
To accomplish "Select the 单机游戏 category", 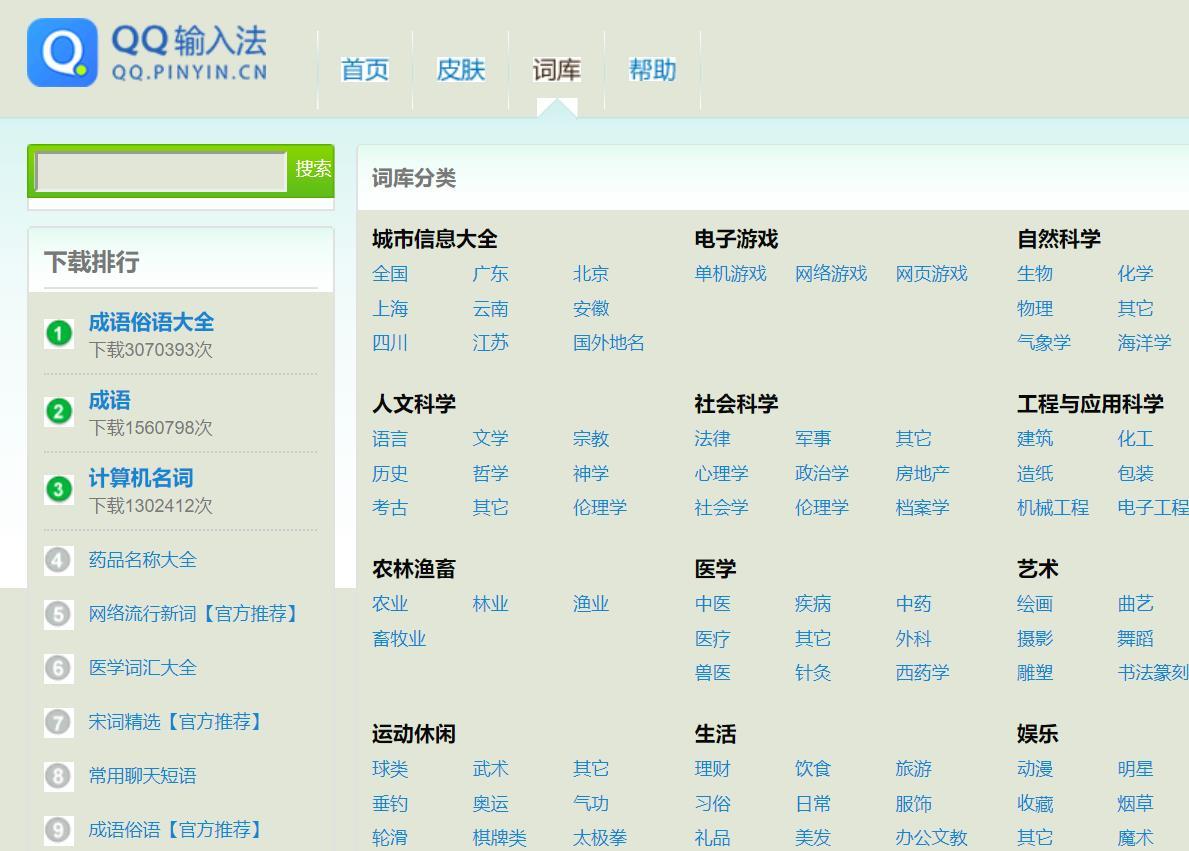I will click(731, 274).
